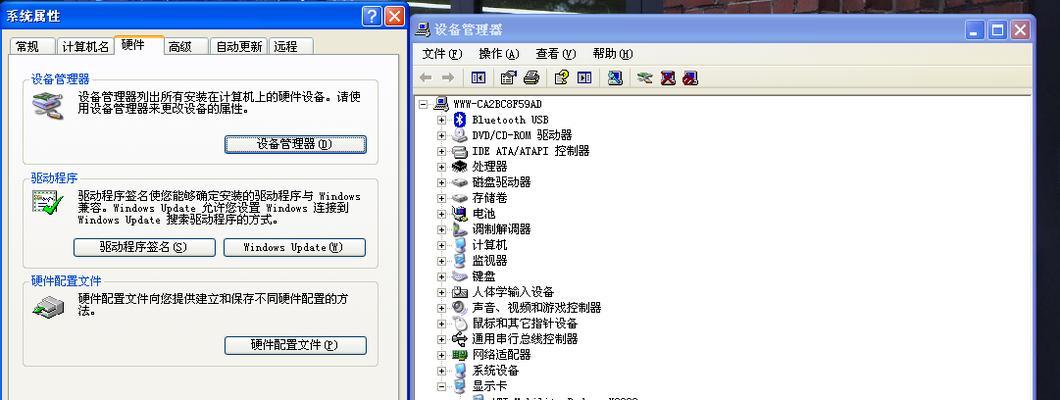Screen dimensions: 1060x400
Task: Select the Bluetooth USB device icon
Action: point(460,120)
